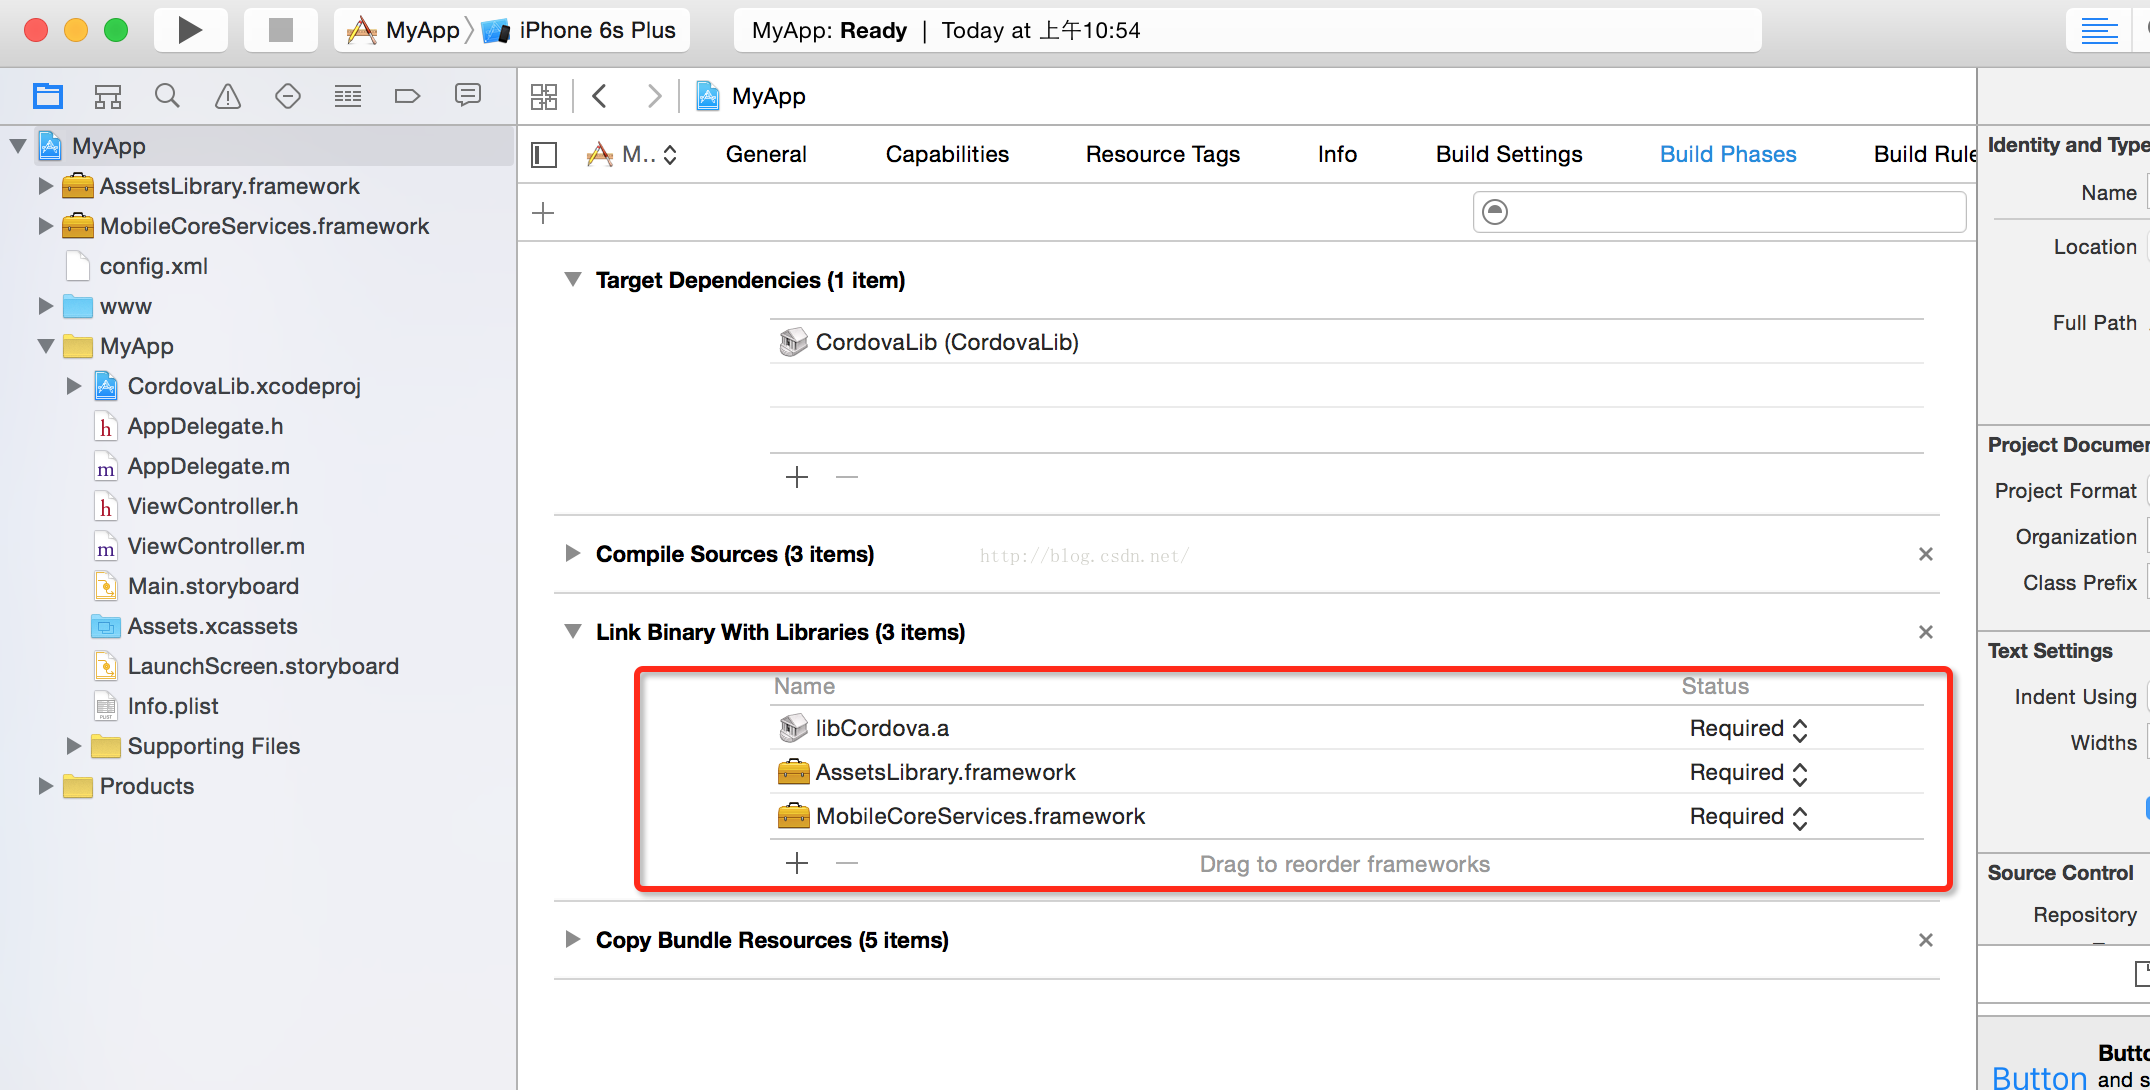This screenshot has width=2150, height=1090.
Task: Choose the MyApp scheme in toolbar
Action: [x=402, y=30]
